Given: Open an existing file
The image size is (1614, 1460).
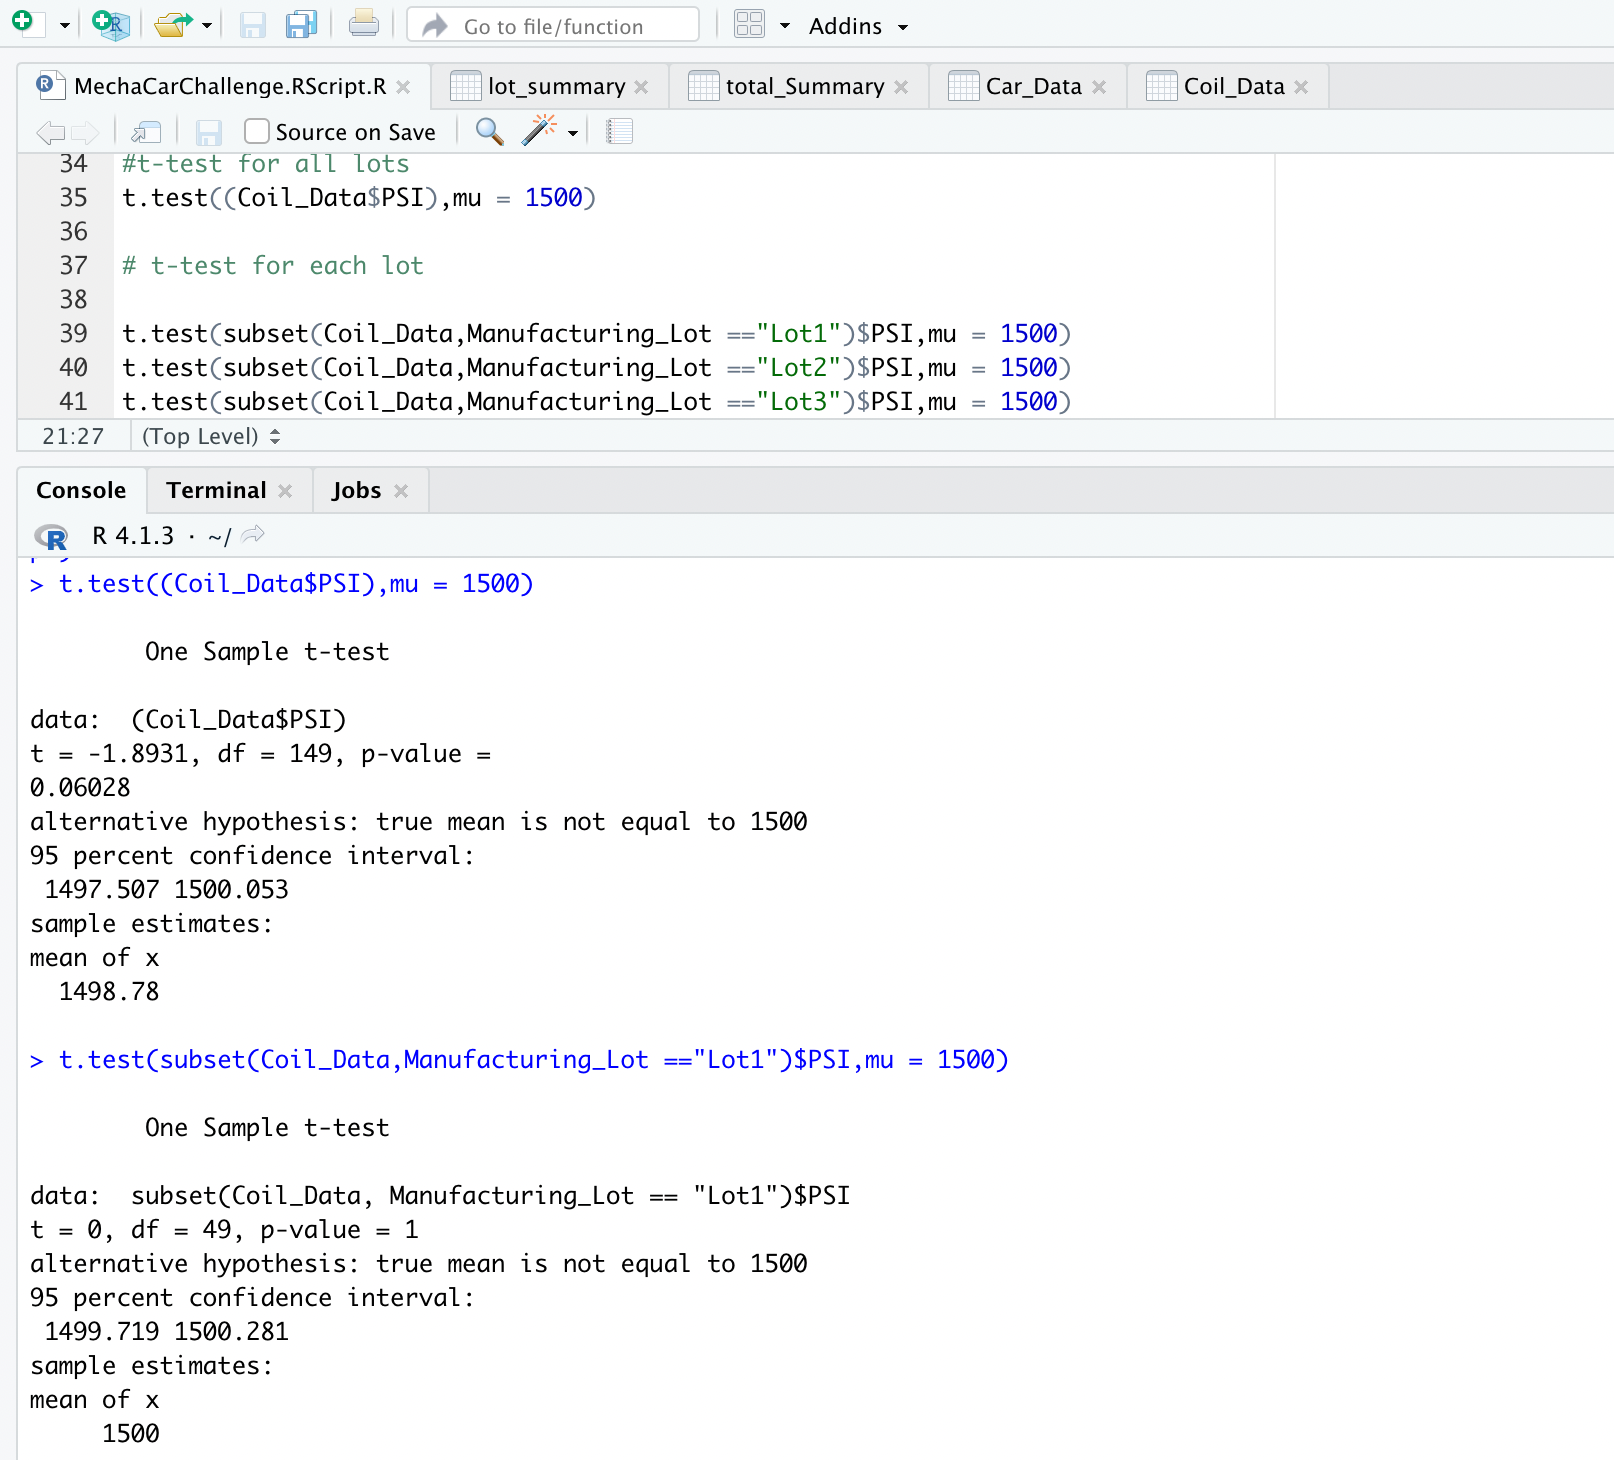Looking at the screenshot, I should [x=170, y=24].
